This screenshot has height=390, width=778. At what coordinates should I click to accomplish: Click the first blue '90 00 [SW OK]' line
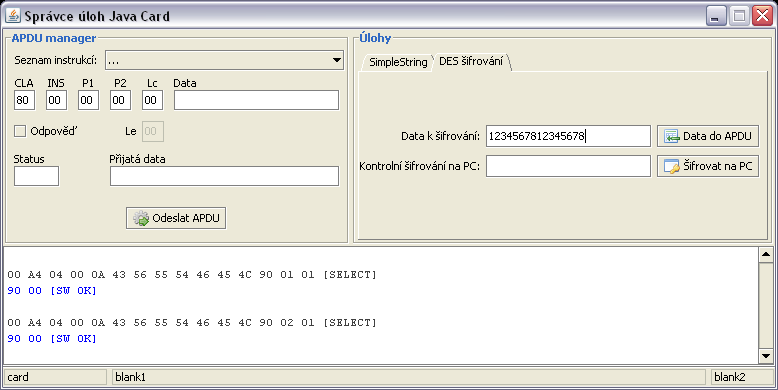coord(52,290)
